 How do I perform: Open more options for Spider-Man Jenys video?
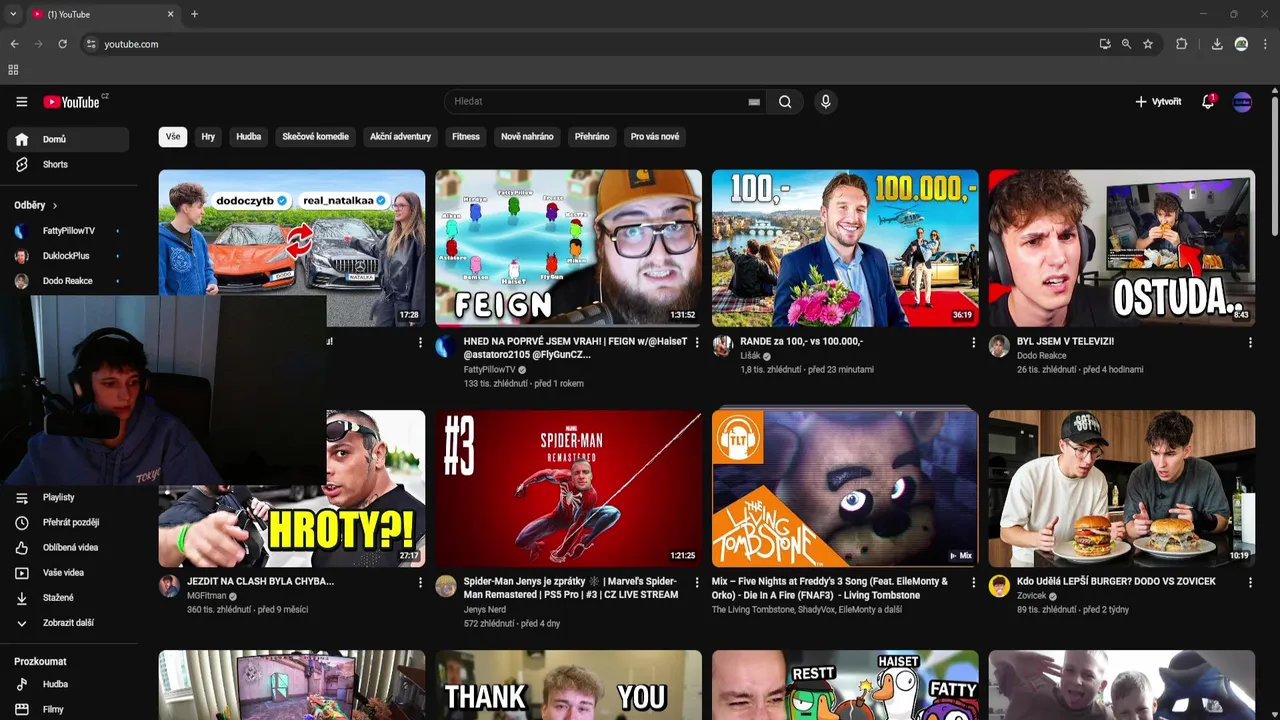pyautogui.click(x=697, y=582)
